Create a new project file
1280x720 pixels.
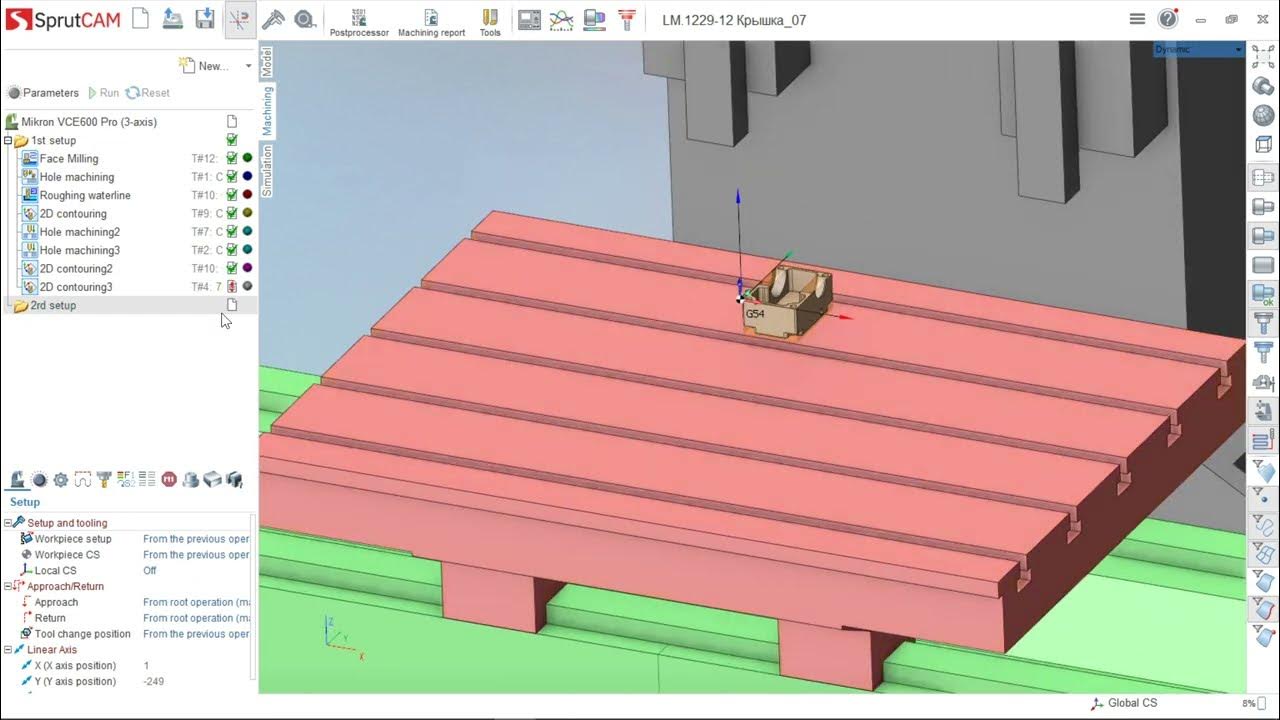(x=140, y=19)
